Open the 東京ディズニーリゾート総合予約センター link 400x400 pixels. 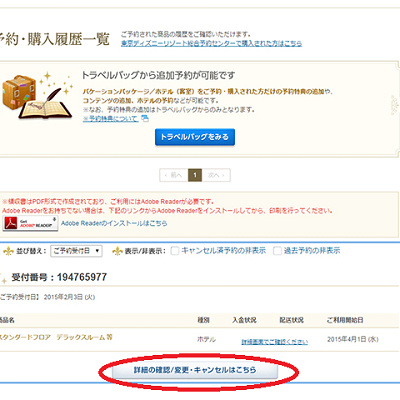211,43
